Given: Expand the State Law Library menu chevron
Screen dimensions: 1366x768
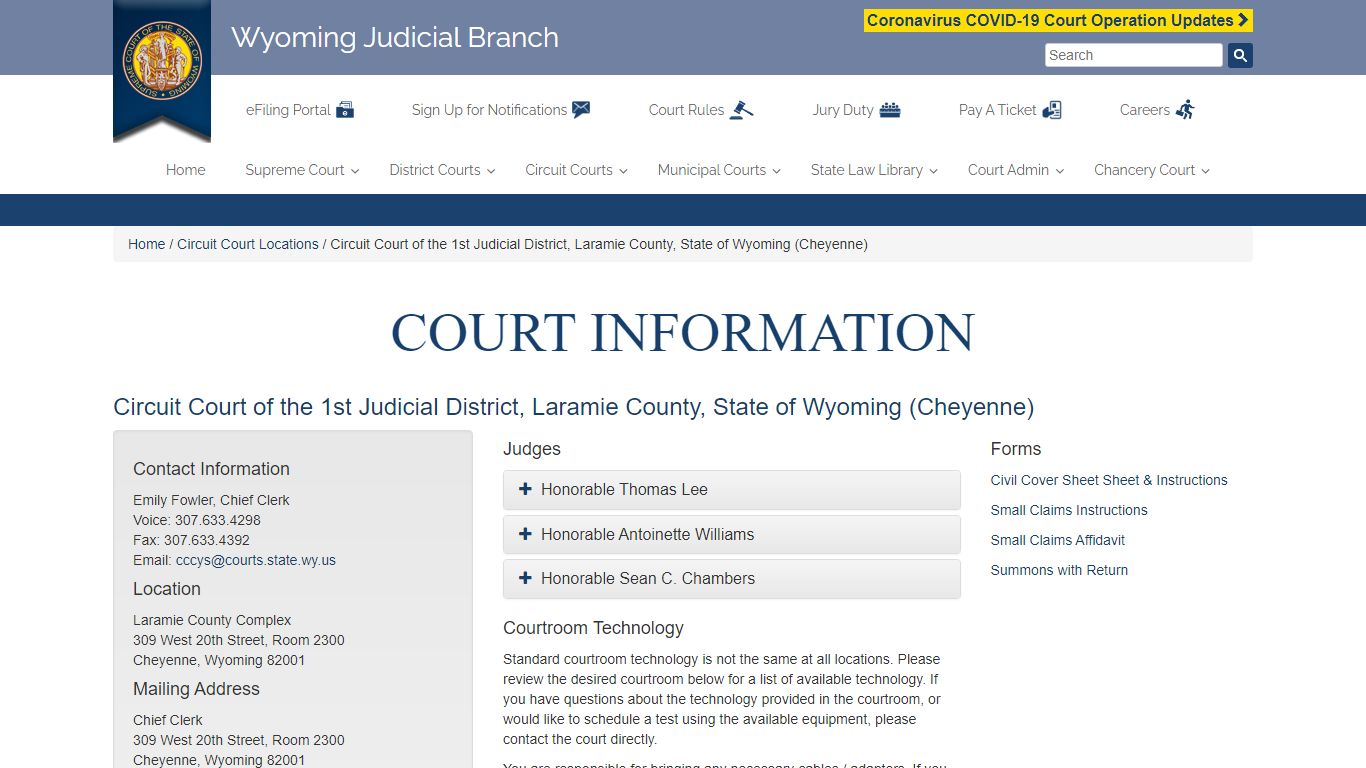Looking at the screenshot, I should [x=933, y=171].
